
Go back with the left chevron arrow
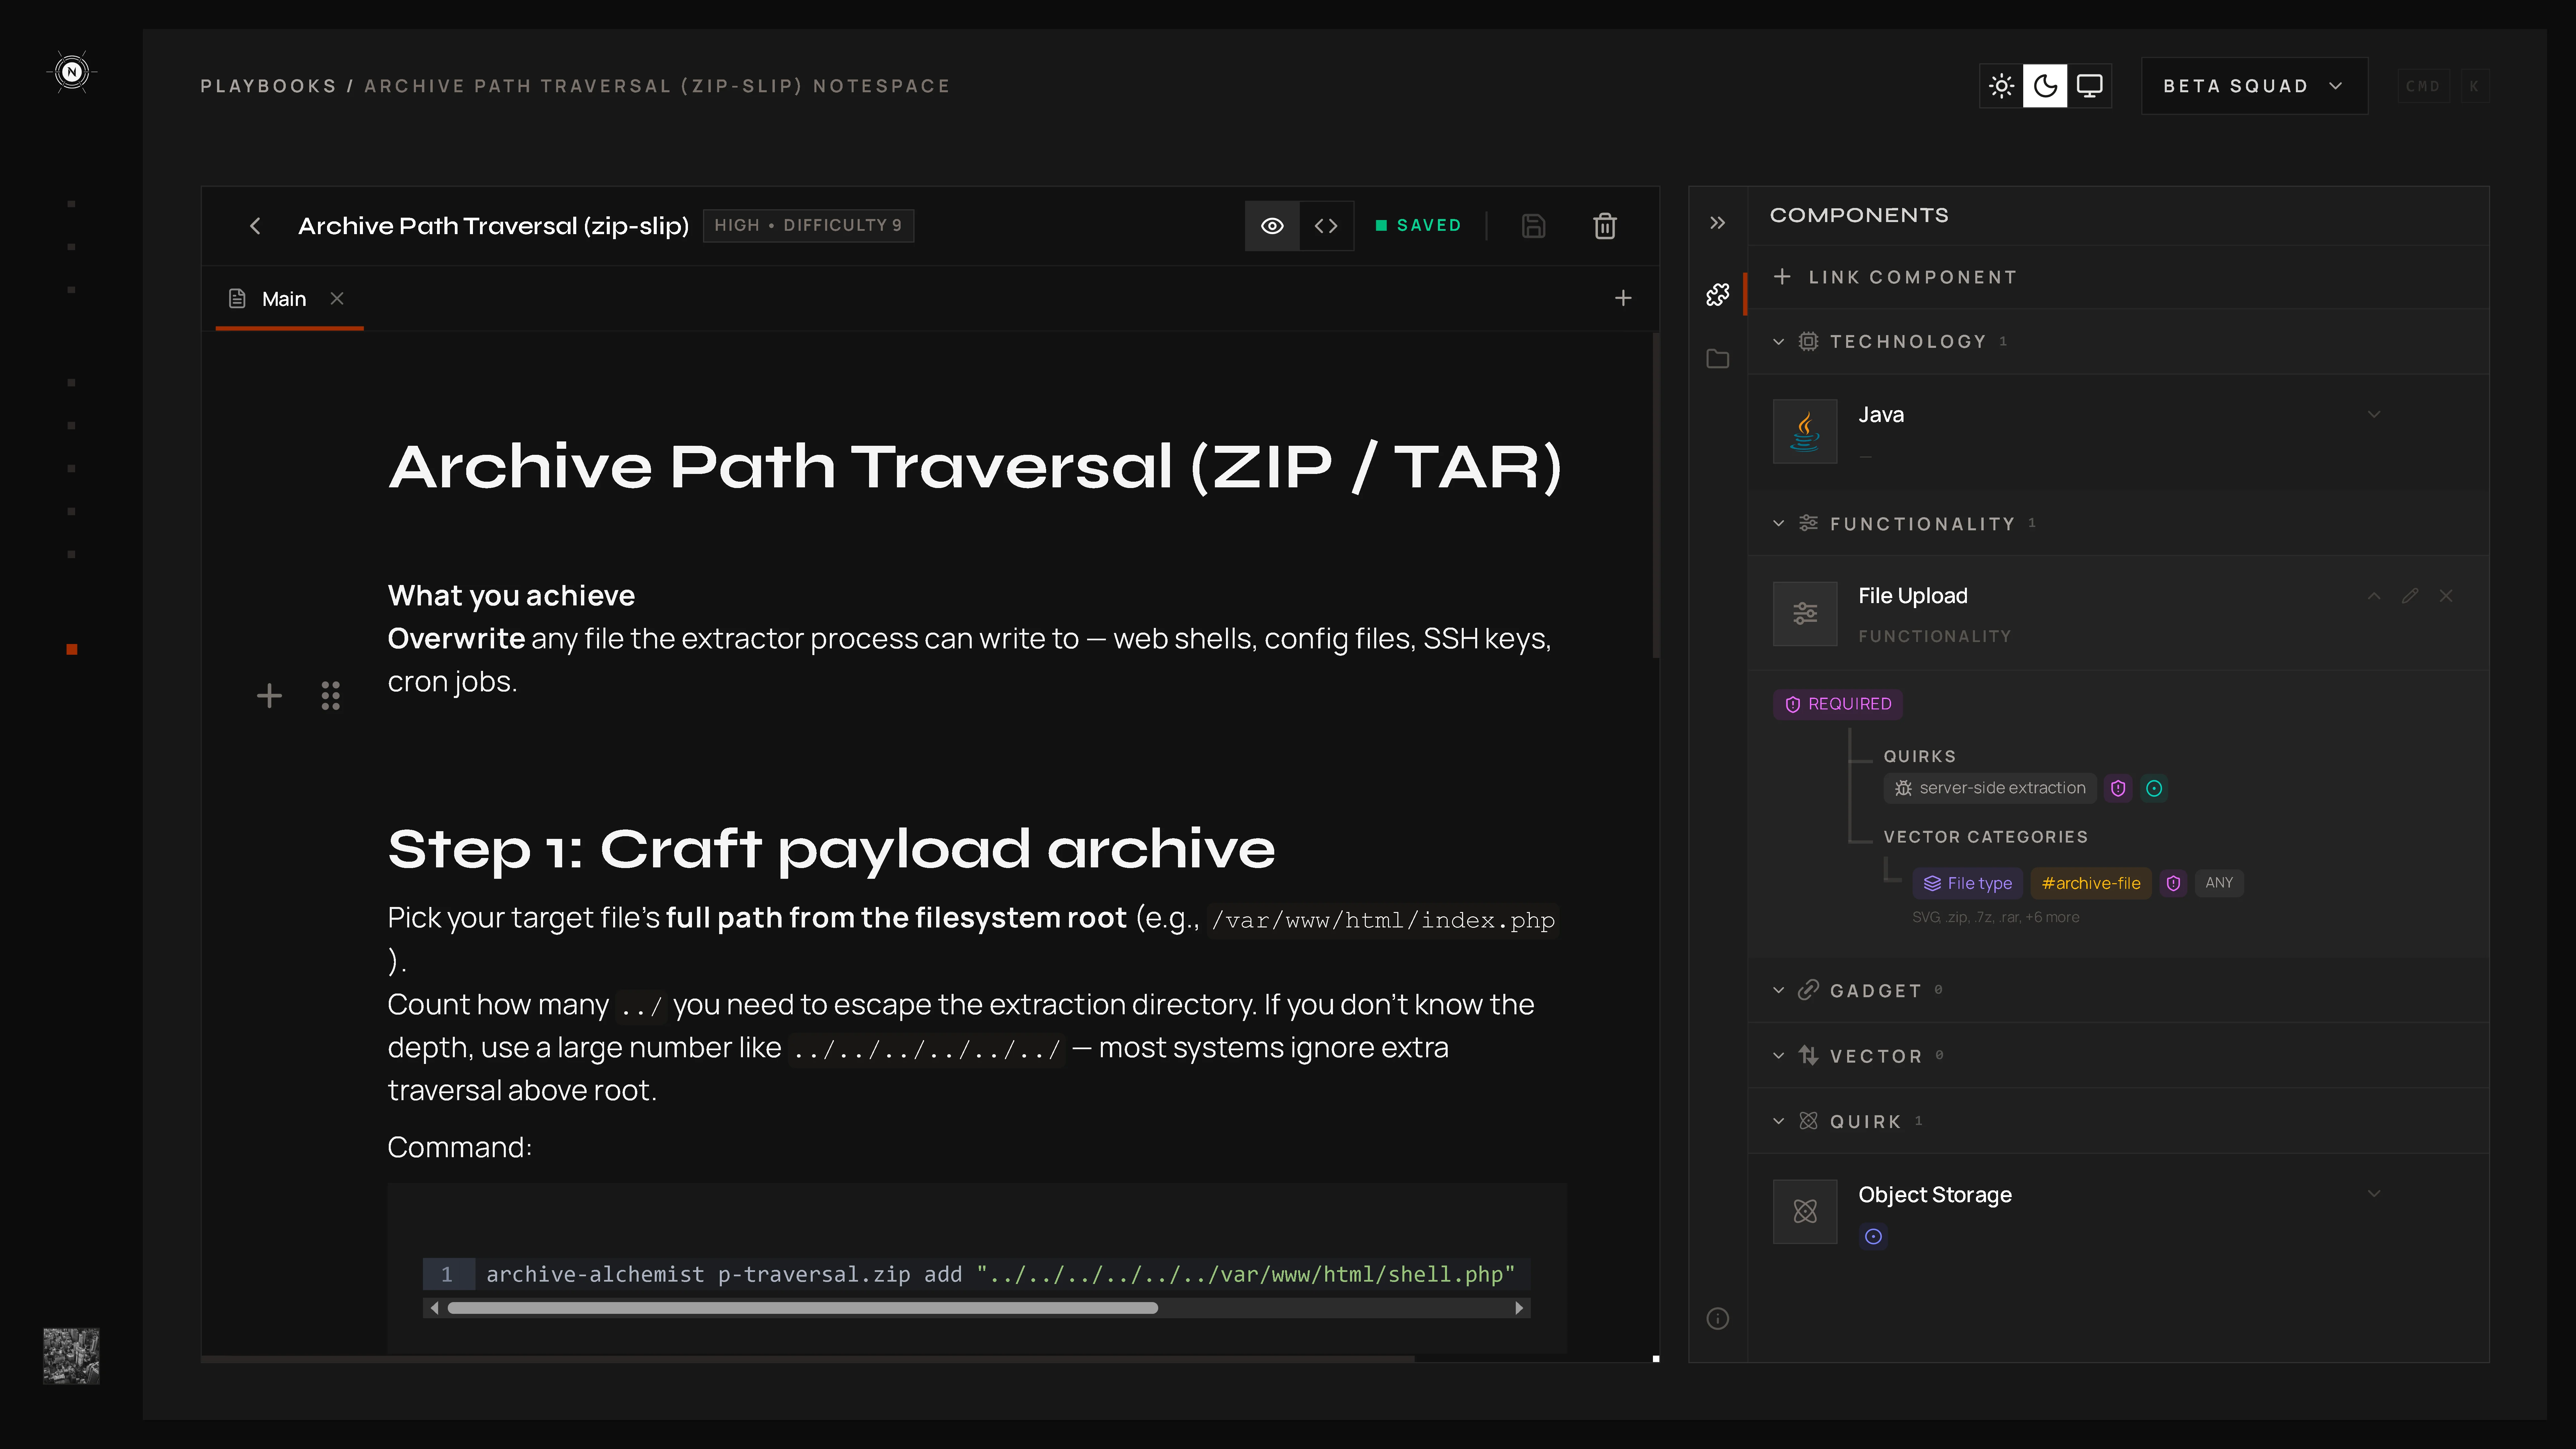click(x=255, y=226)
